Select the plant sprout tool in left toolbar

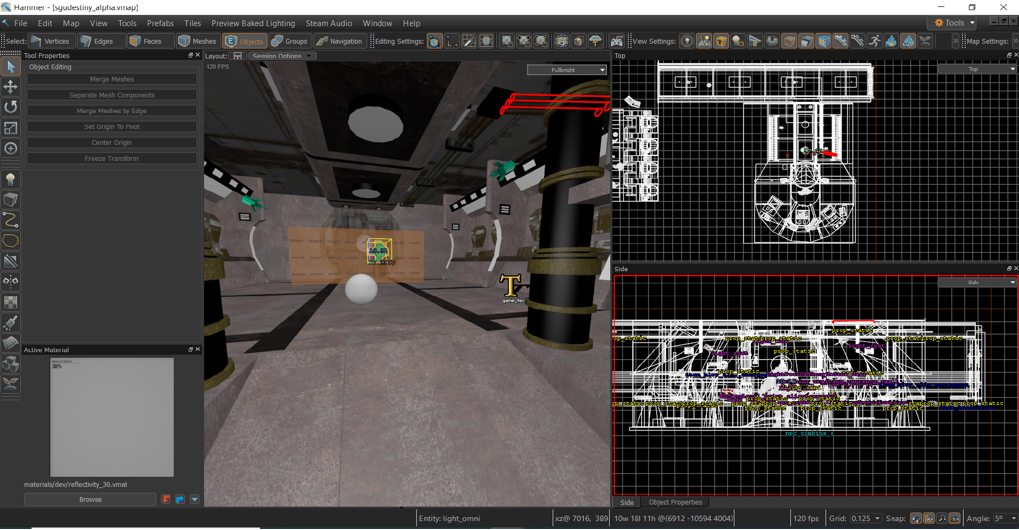(10, 384)
